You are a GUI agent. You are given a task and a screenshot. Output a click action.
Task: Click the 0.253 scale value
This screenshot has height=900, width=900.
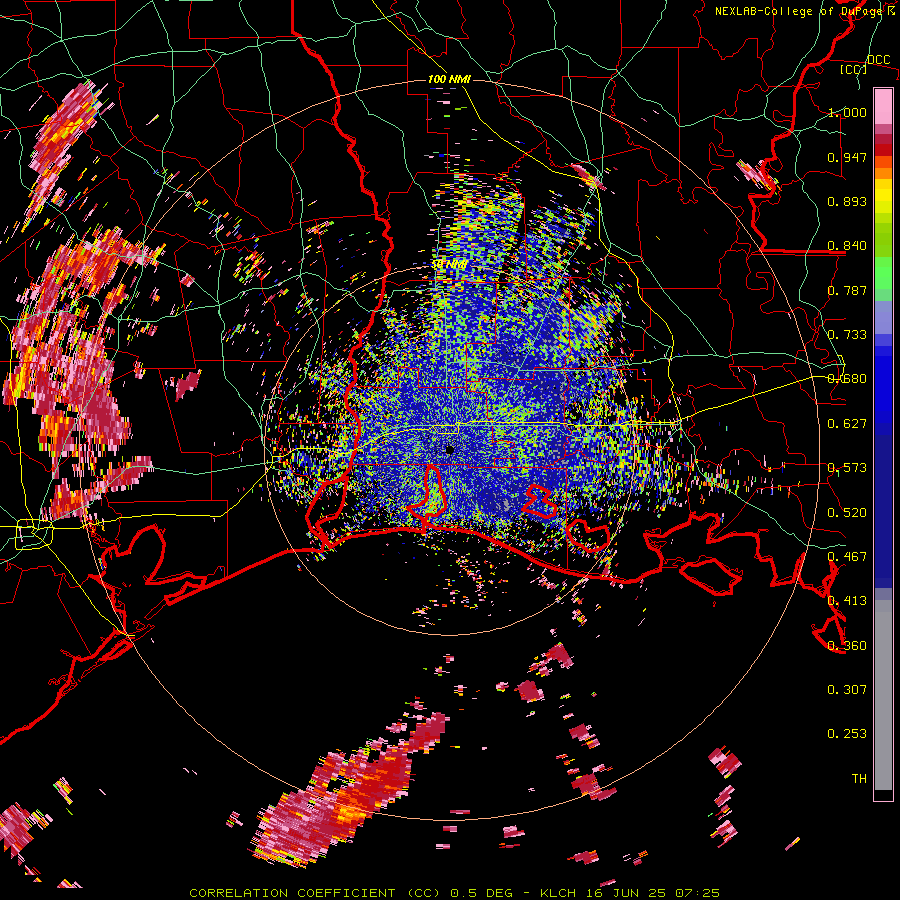click(847, 734)
